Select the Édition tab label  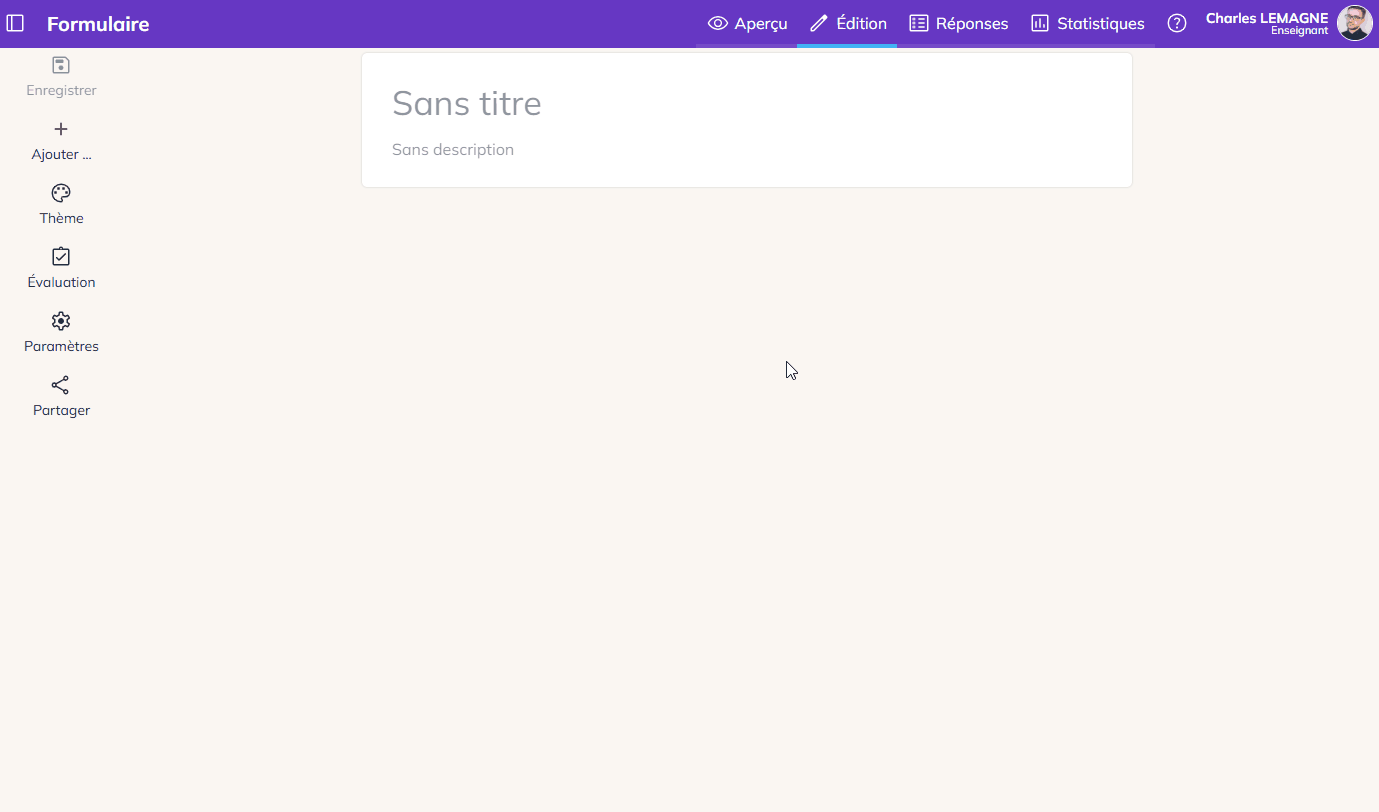[861, 23]
